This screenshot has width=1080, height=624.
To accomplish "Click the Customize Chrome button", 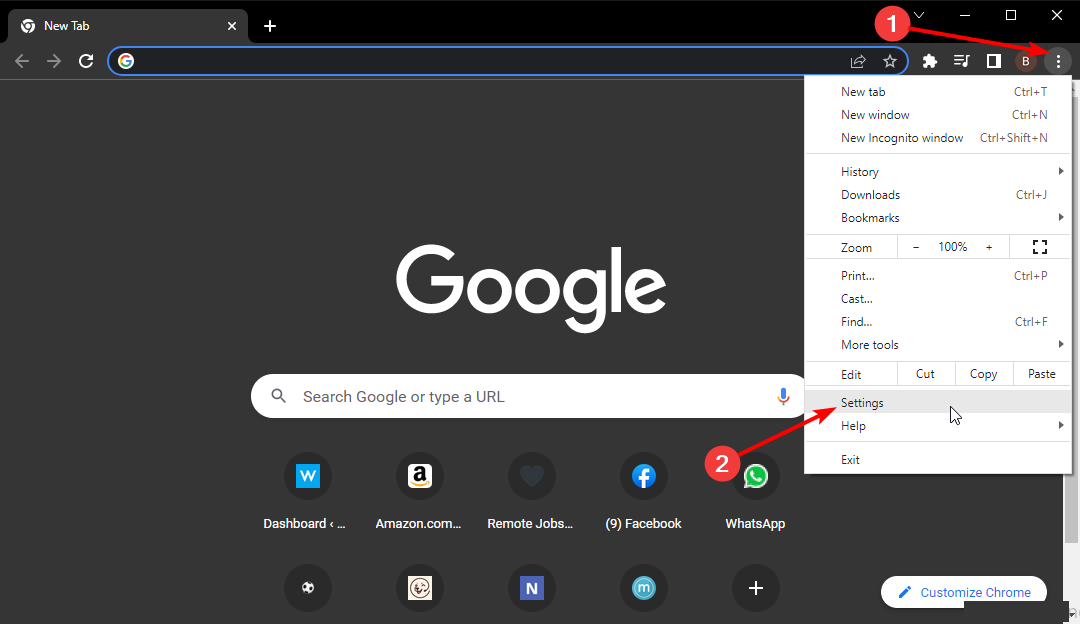I will [963, 592].
